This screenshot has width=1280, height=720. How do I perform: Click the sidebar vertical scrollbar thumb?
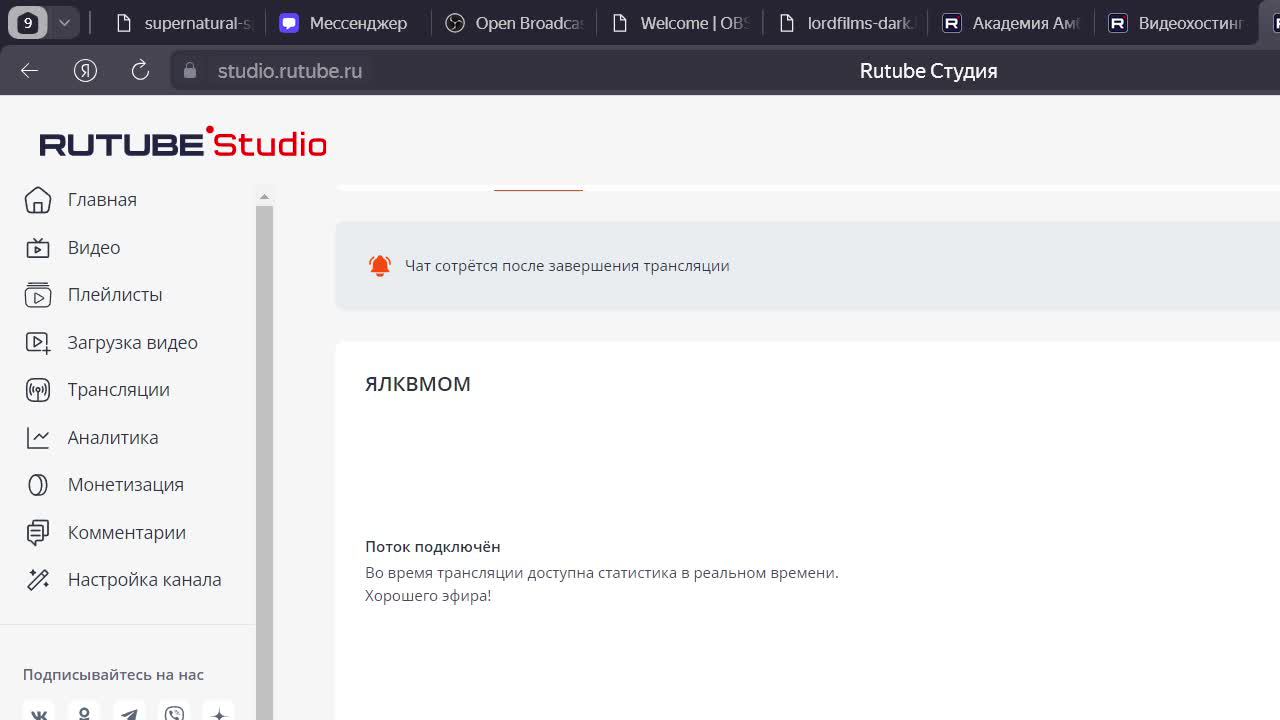point(264,462)
